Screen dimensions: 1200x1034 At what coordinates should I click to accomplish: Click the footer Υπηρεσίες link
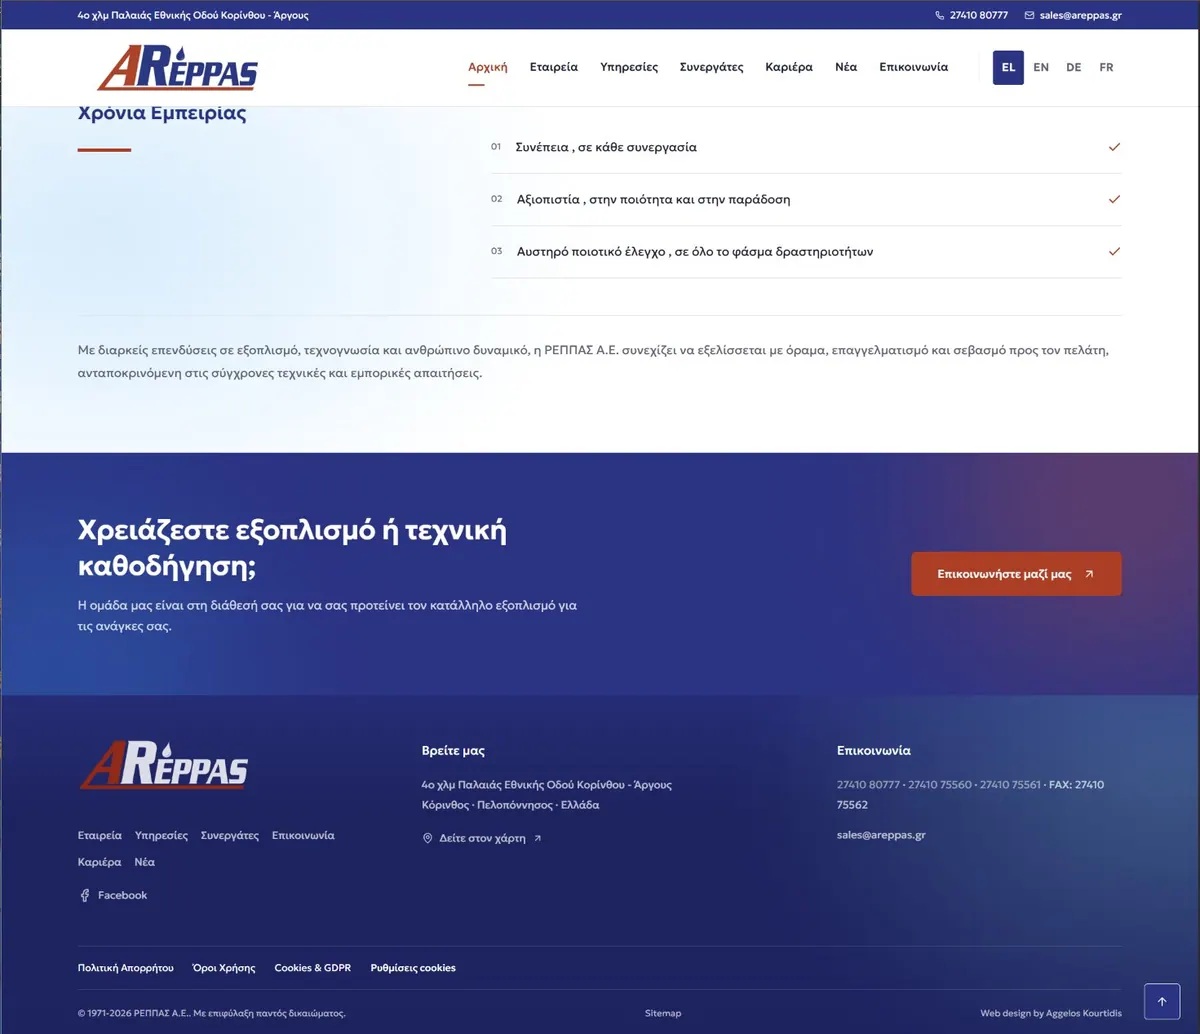(161, 835)
